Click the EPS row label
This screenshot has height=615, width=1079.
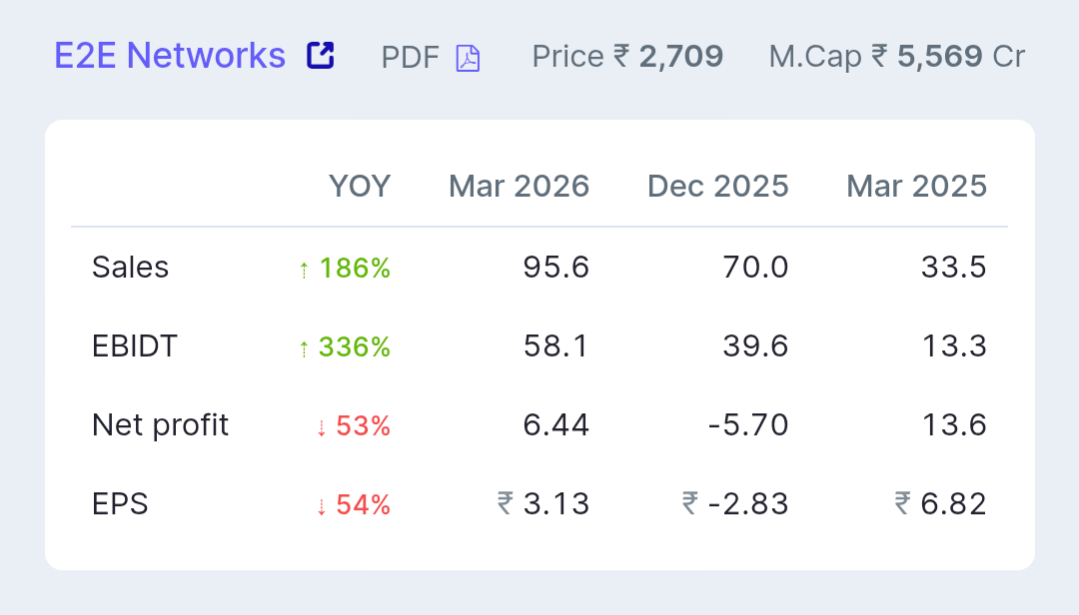(x=120, y=504)
